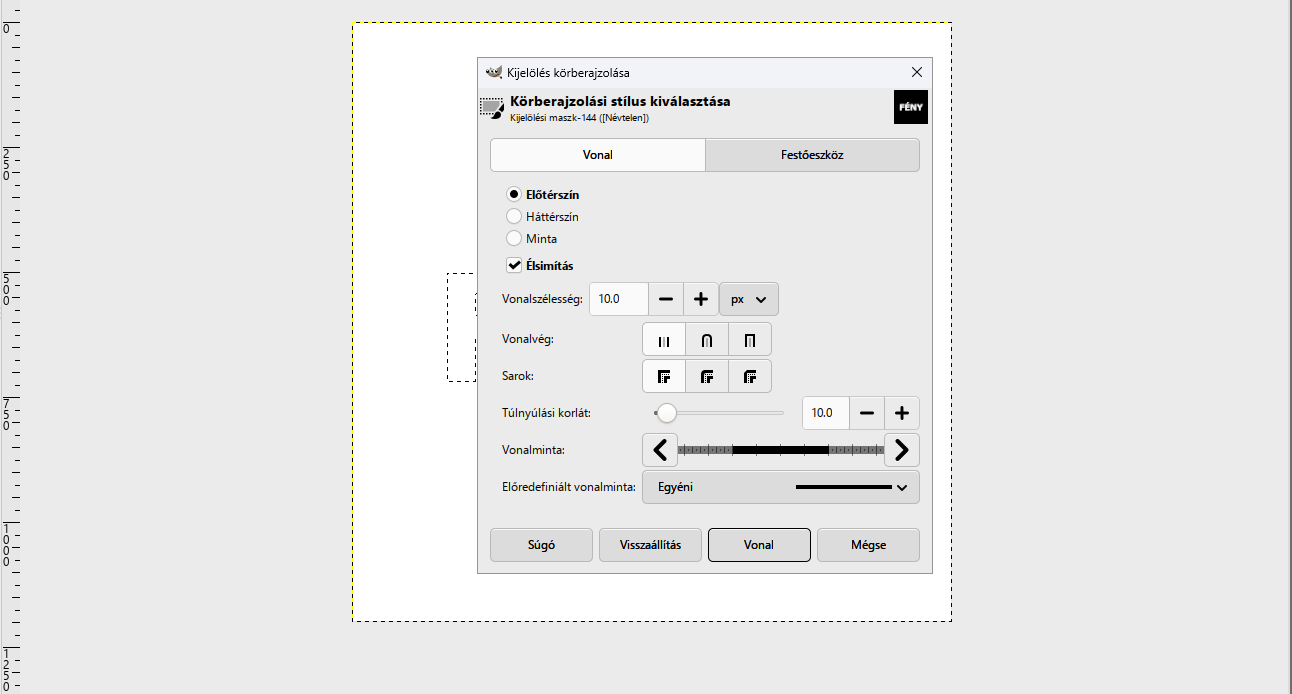Click the GIMP Wilber icon in the dialog title bar
Image resolution: width=1292 pixels, height=694 pixels.
pyautogui.click(x=493, y=72)
